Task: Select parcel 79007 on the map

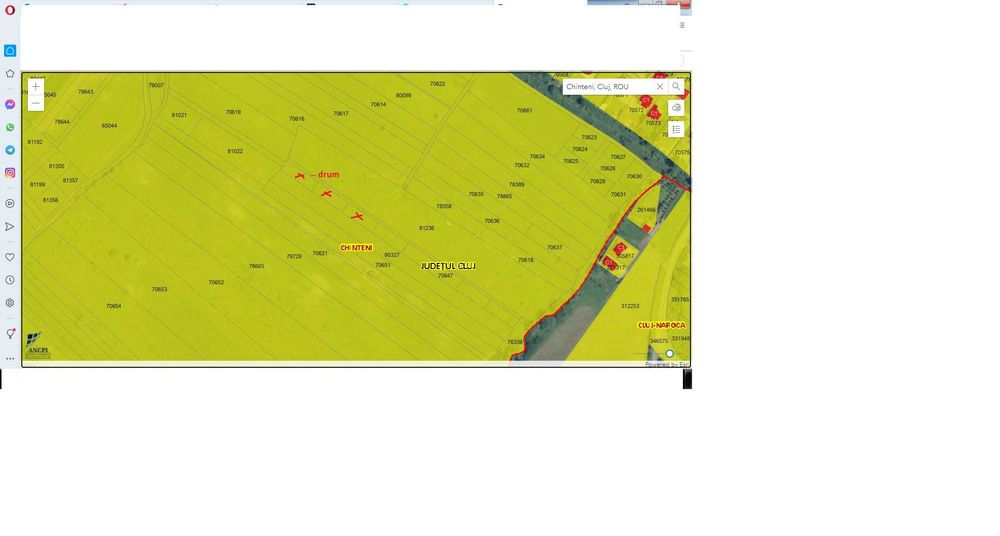Action: [156, 85]
